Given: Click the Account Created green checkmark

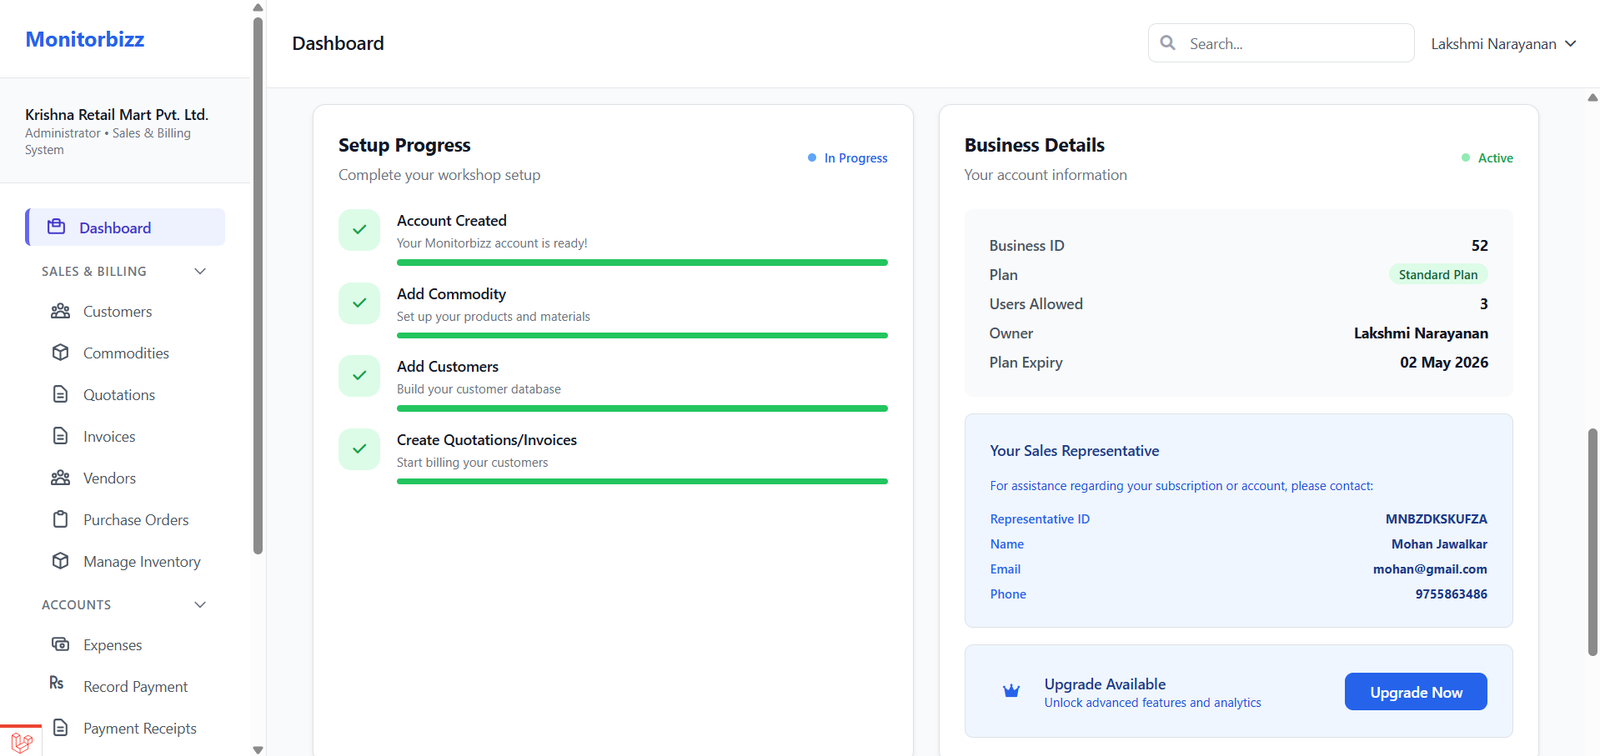Looking at the screenshot, I should pyautogui.click(x=359, y=230).
